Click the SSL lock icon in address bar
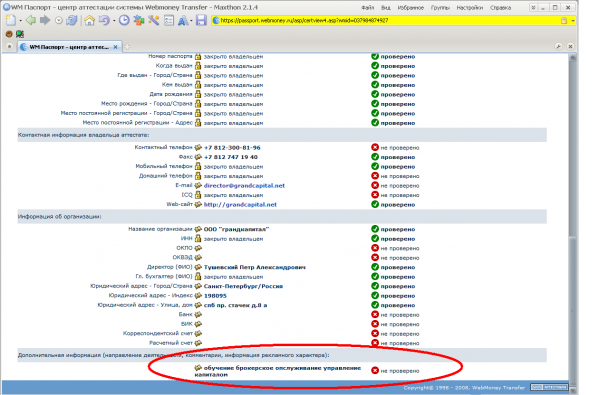This screenshot has width=600, height=395. (x=564, y=21)
